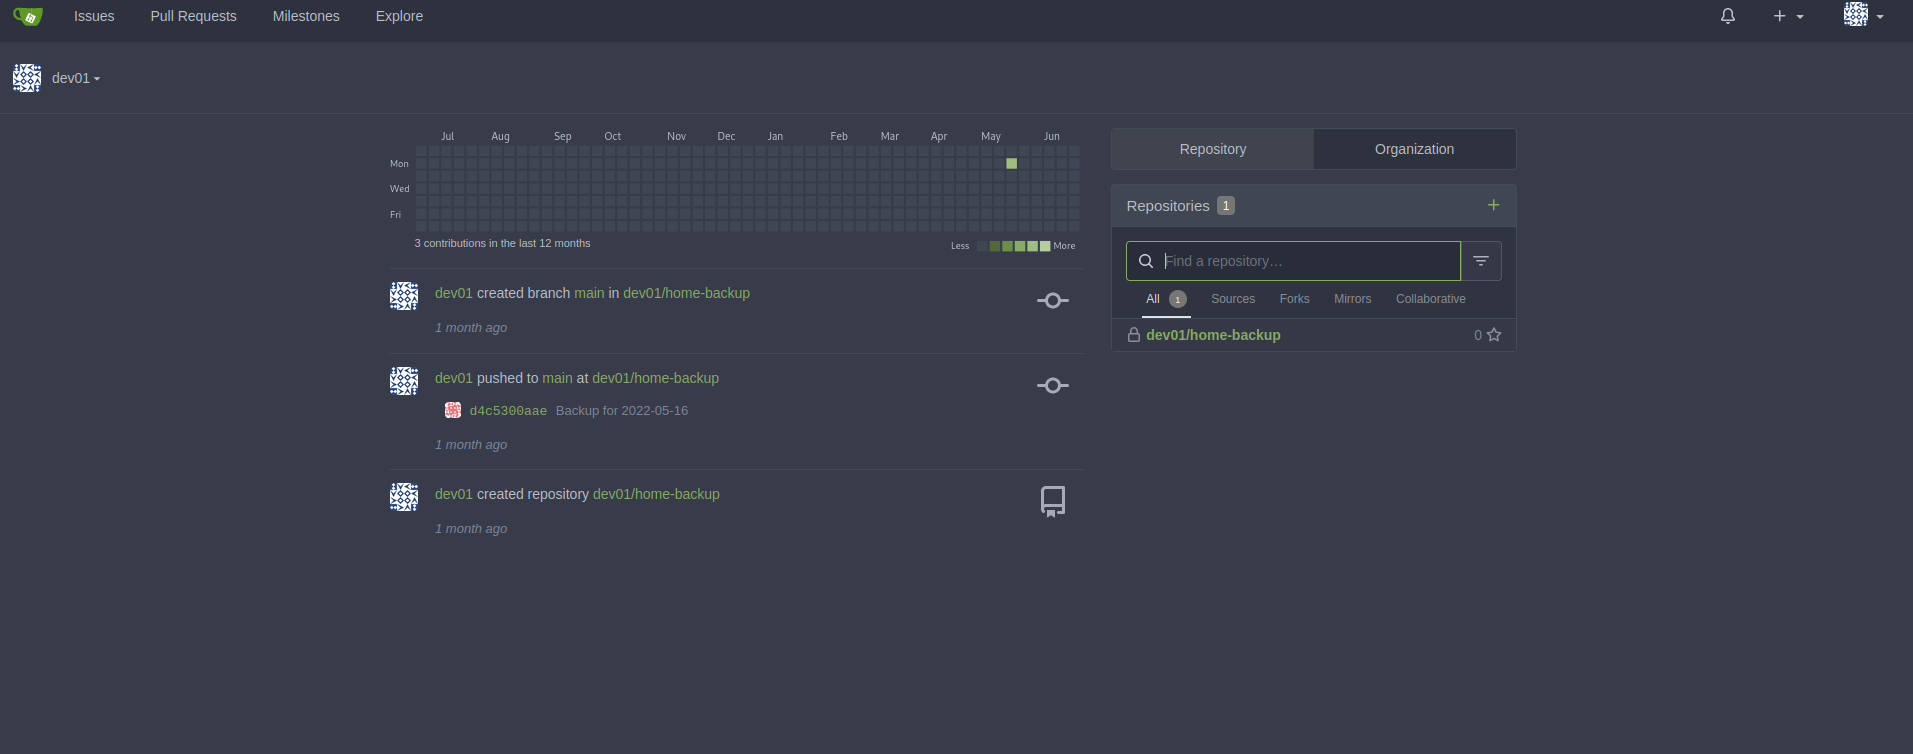Screen dimensions: 1913x754
Task: Click the Gitea logo home icon
Action: pos(28,17)
